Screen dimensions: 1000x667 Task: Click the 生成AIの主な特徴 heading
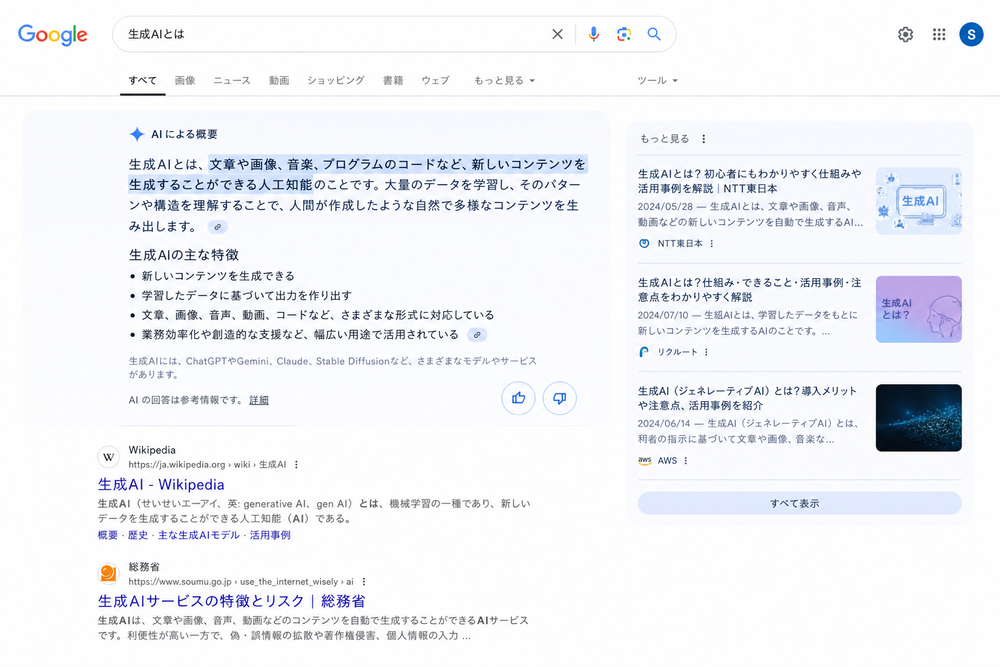(x=184, y=255)
